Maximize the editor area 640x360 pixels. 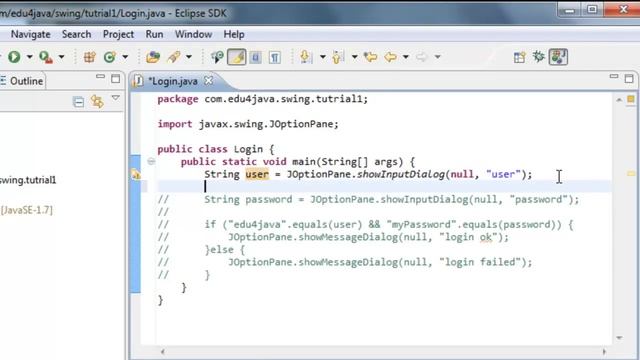[x=629, y=78]
